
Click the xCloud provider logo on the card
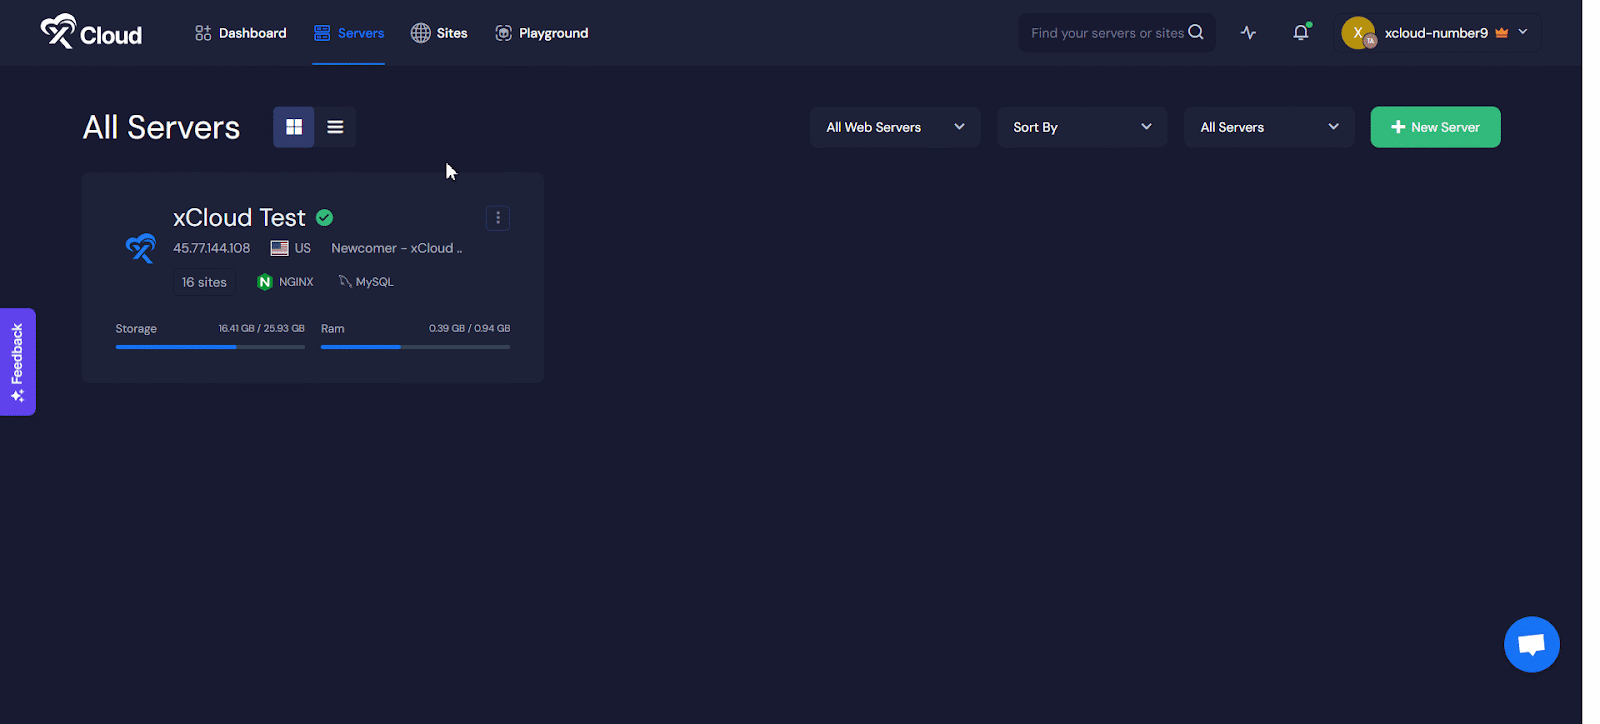[141, 248]
